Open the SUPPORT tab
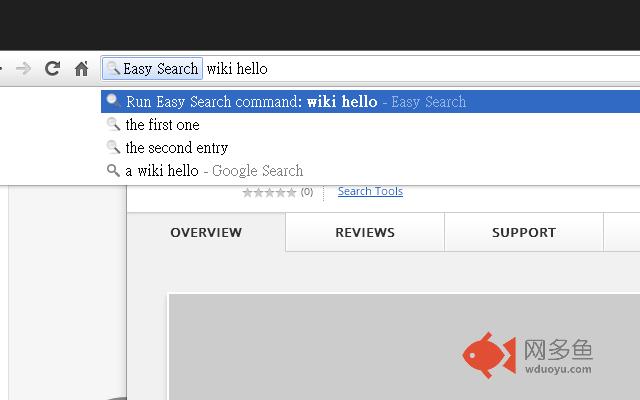 click(524, 233)
